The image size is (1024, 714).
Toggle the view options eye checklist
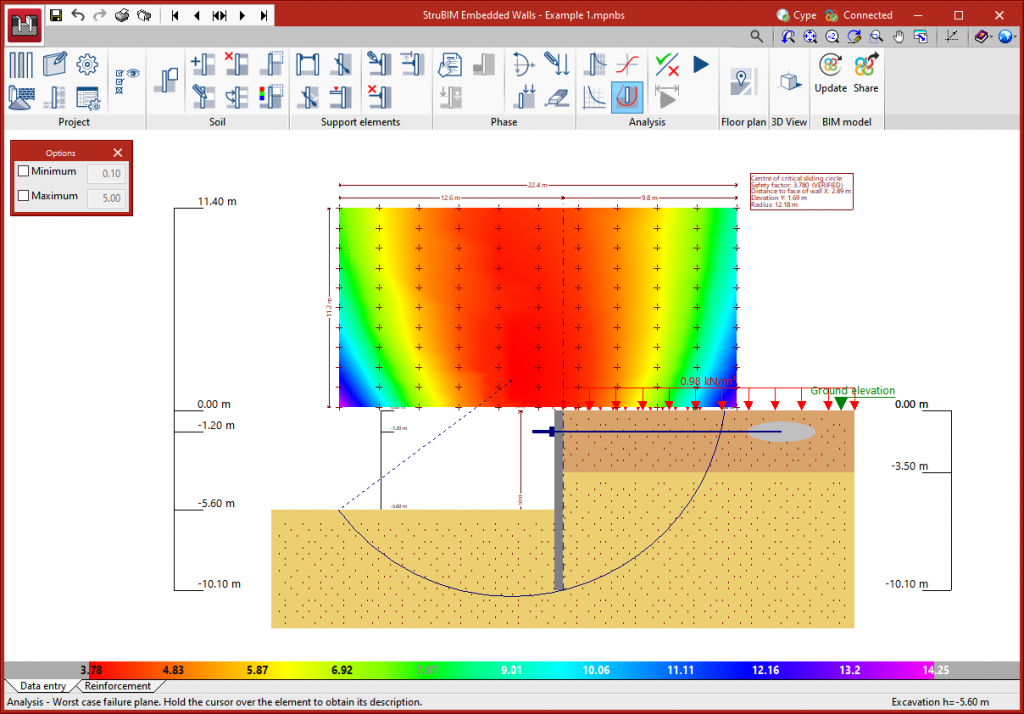click(x=127, y=80)
